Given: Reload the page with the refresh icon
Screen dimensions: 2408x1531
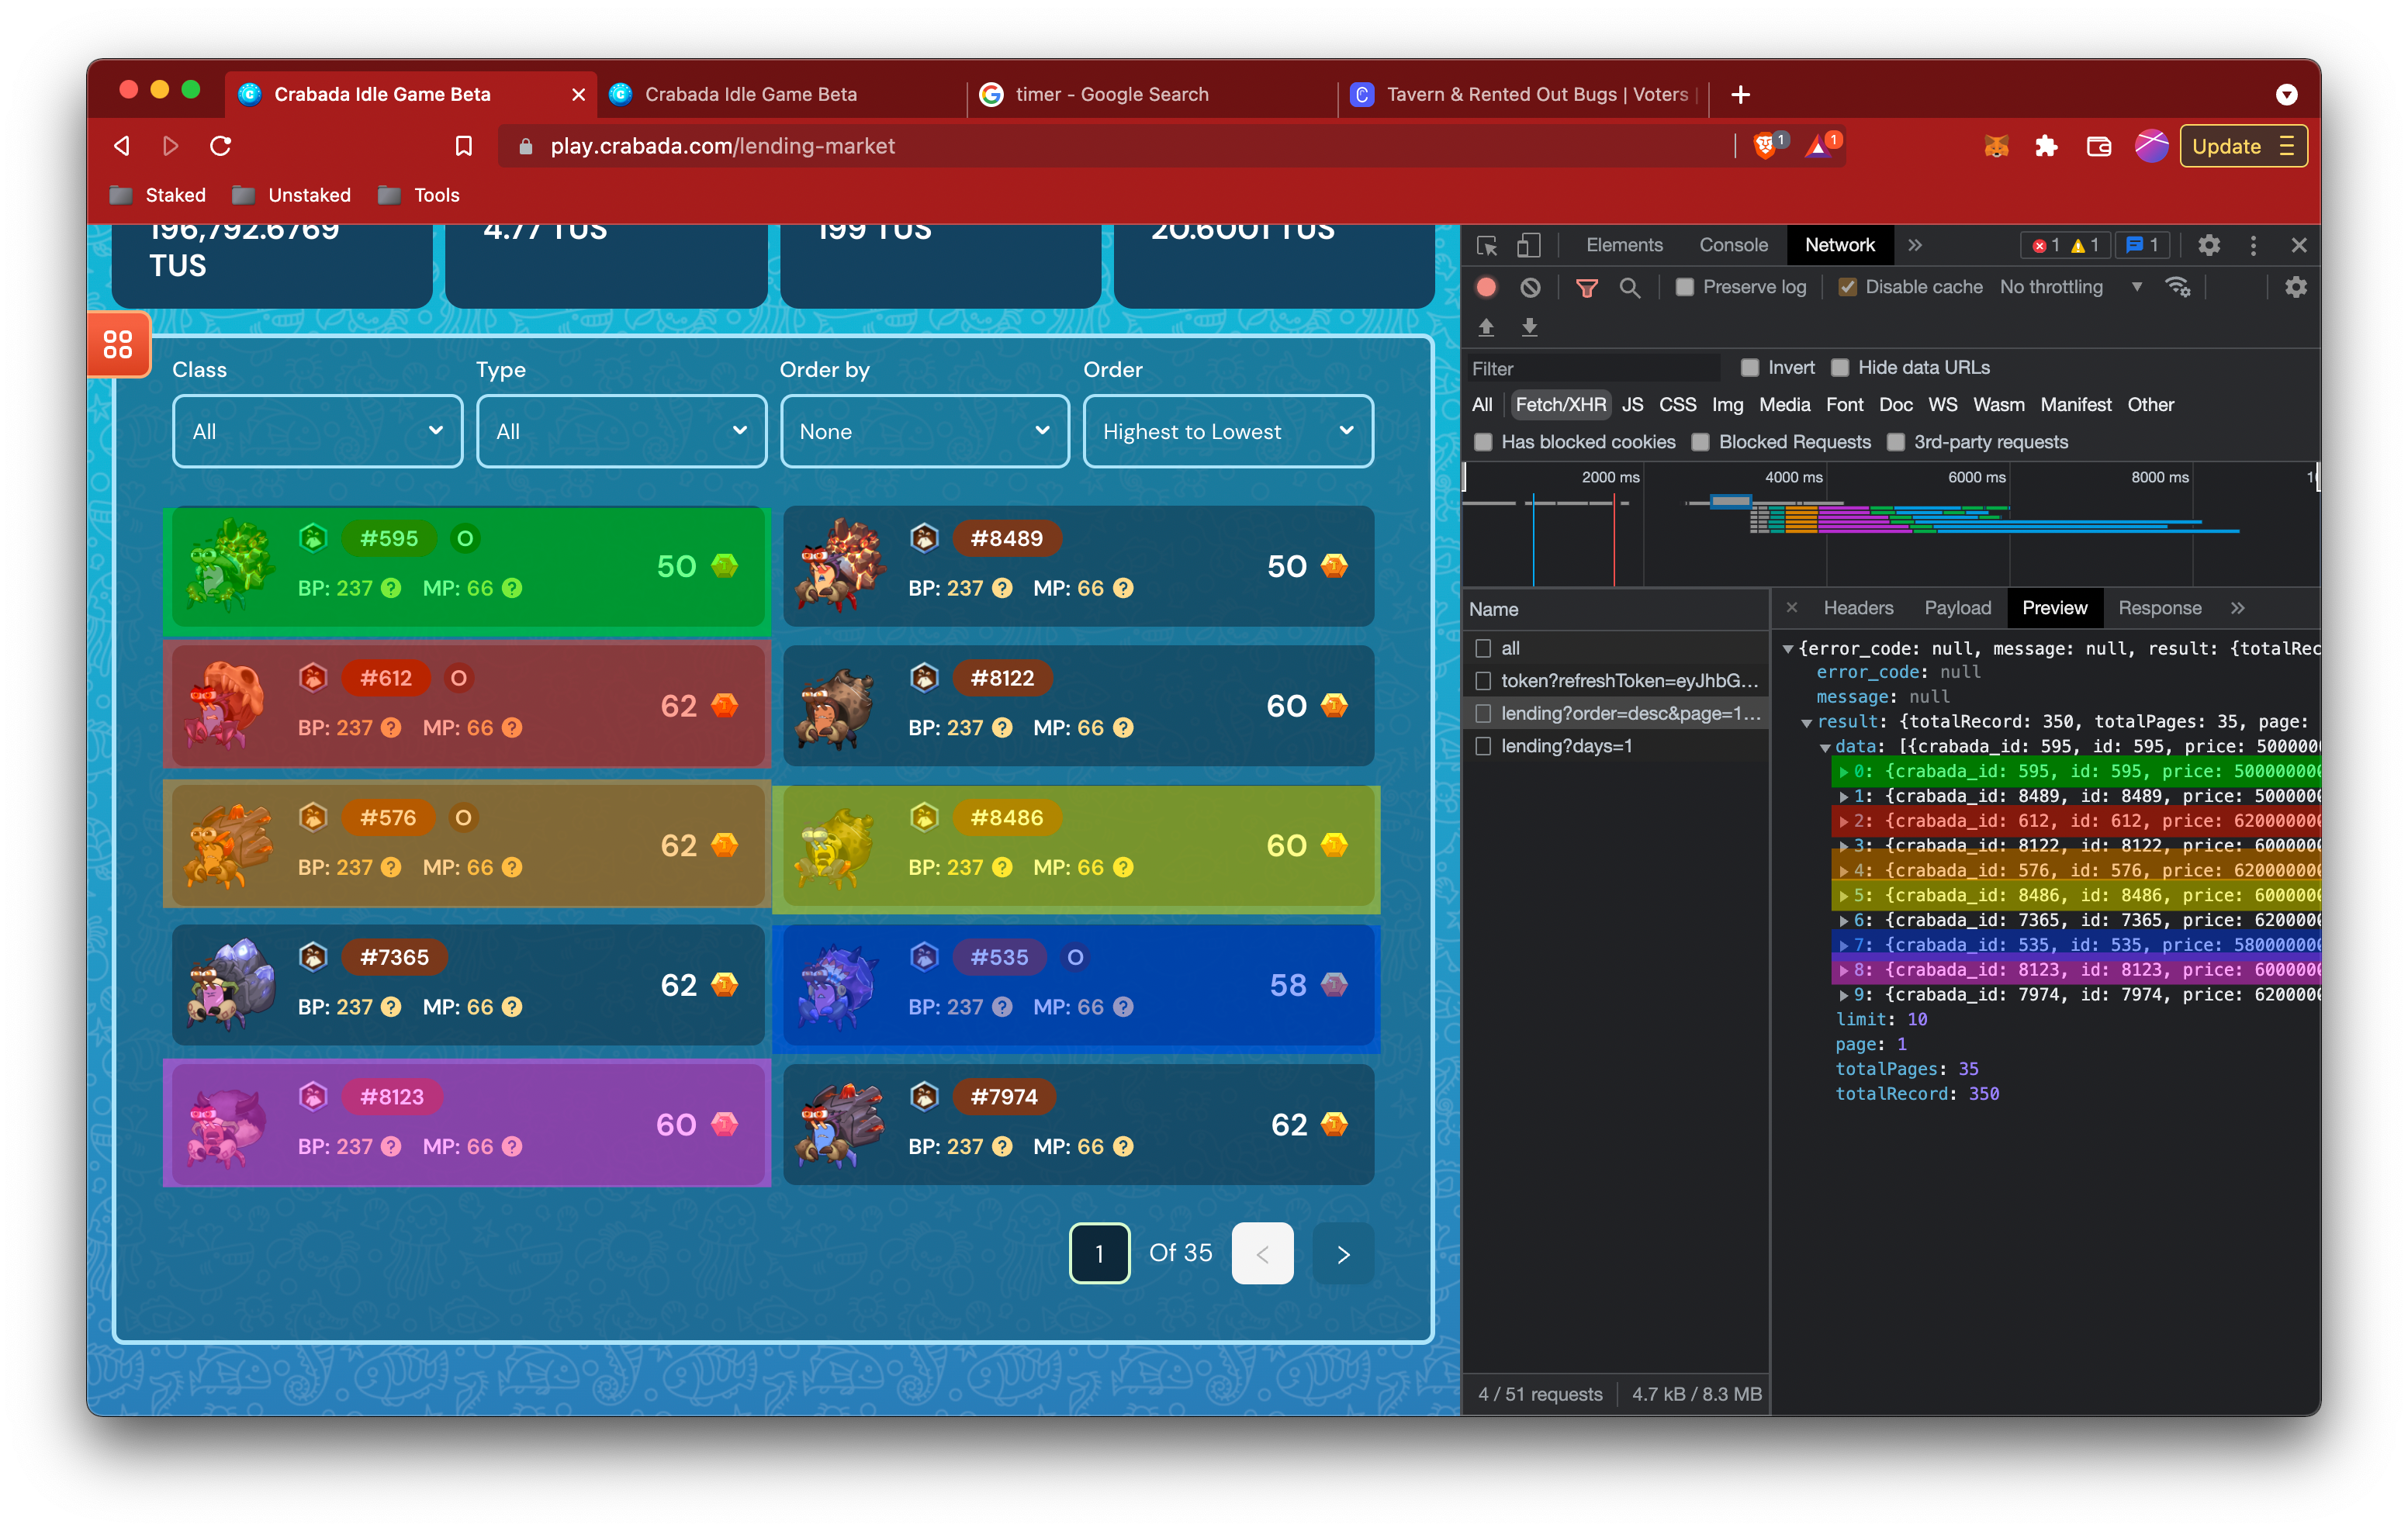Looking at the screenshot, I should pos(221,146).
